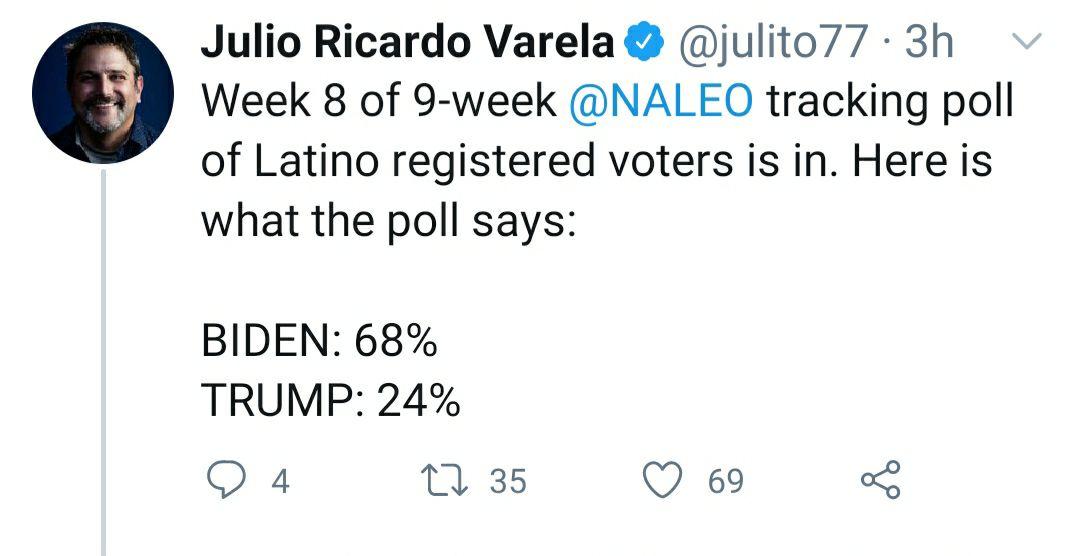This screenshot has height=556, width=1080.
Task: Click the retweet count 35
Action: (507, 482)
